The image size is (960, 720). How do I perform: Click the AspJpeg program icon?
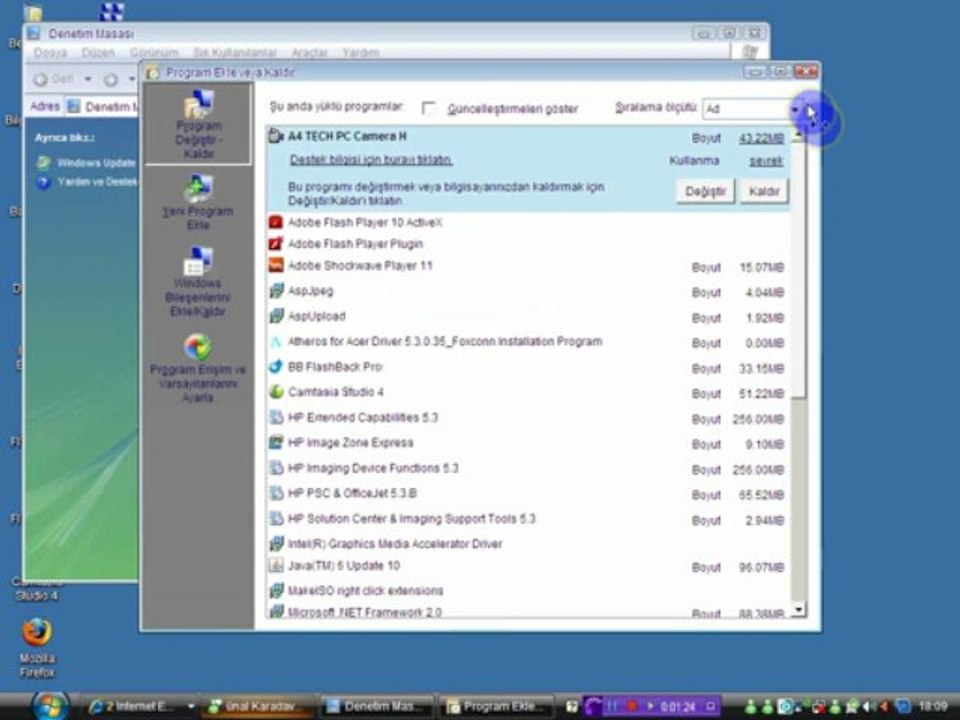coord(276,291)
